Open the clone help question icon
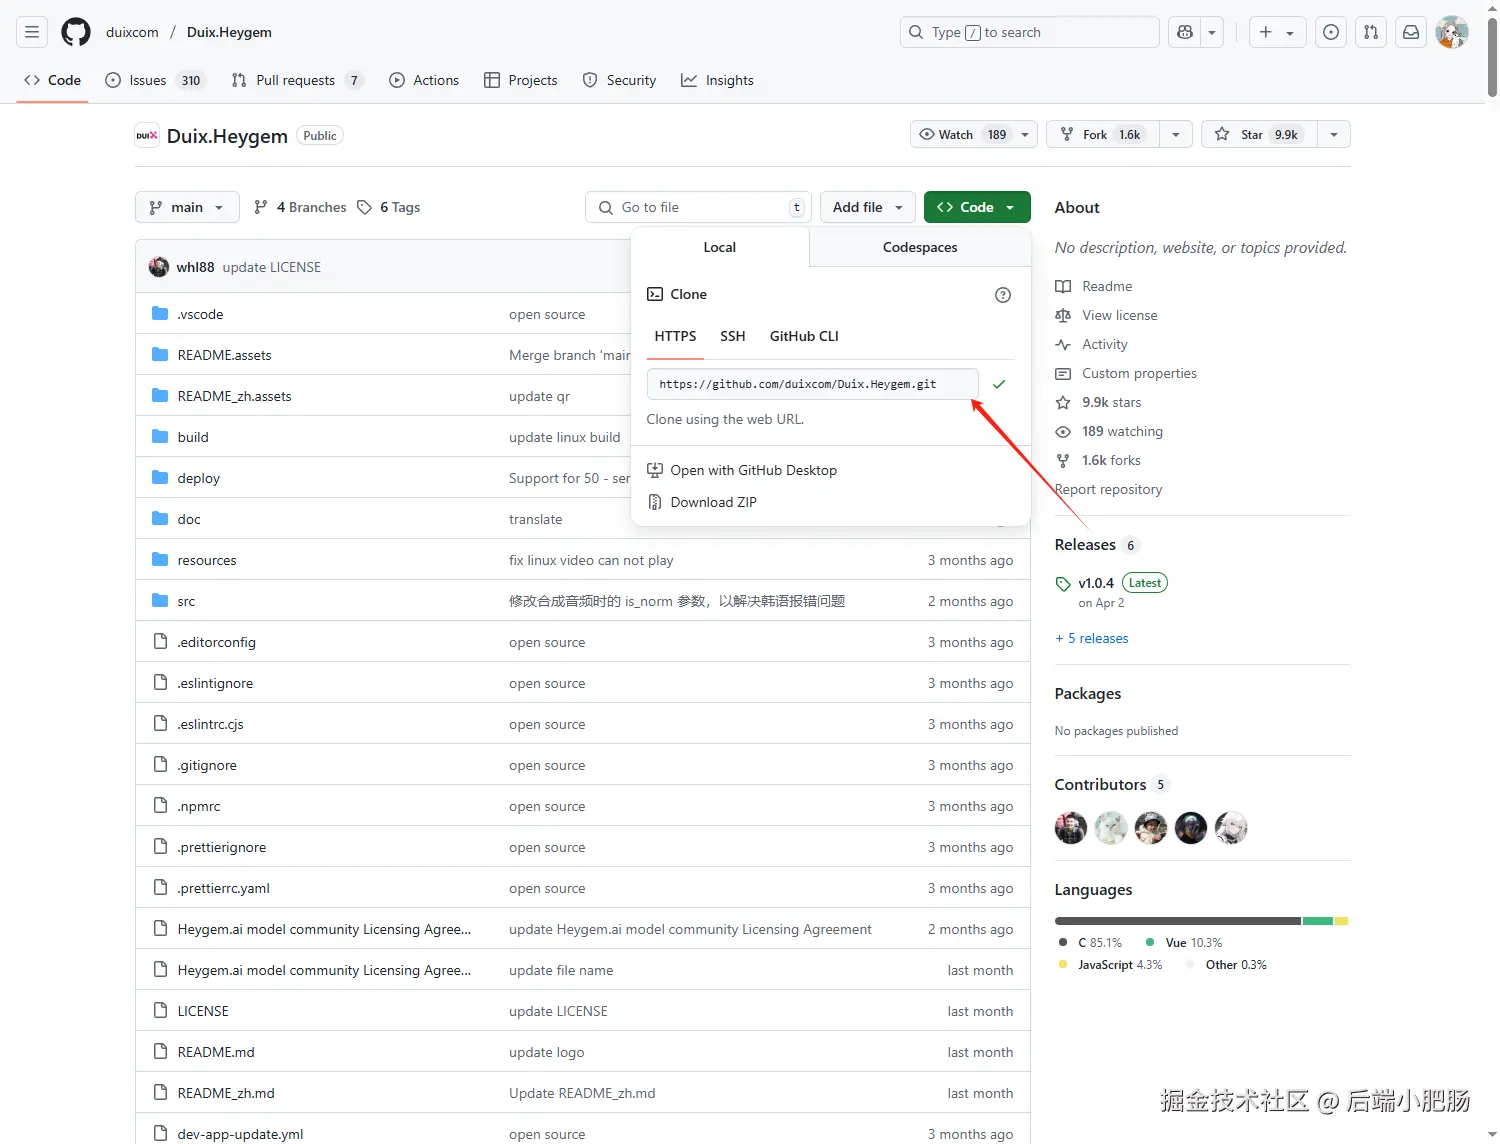The height and width of the screenshot is (1144, 1500). (x=1003, y=295)
